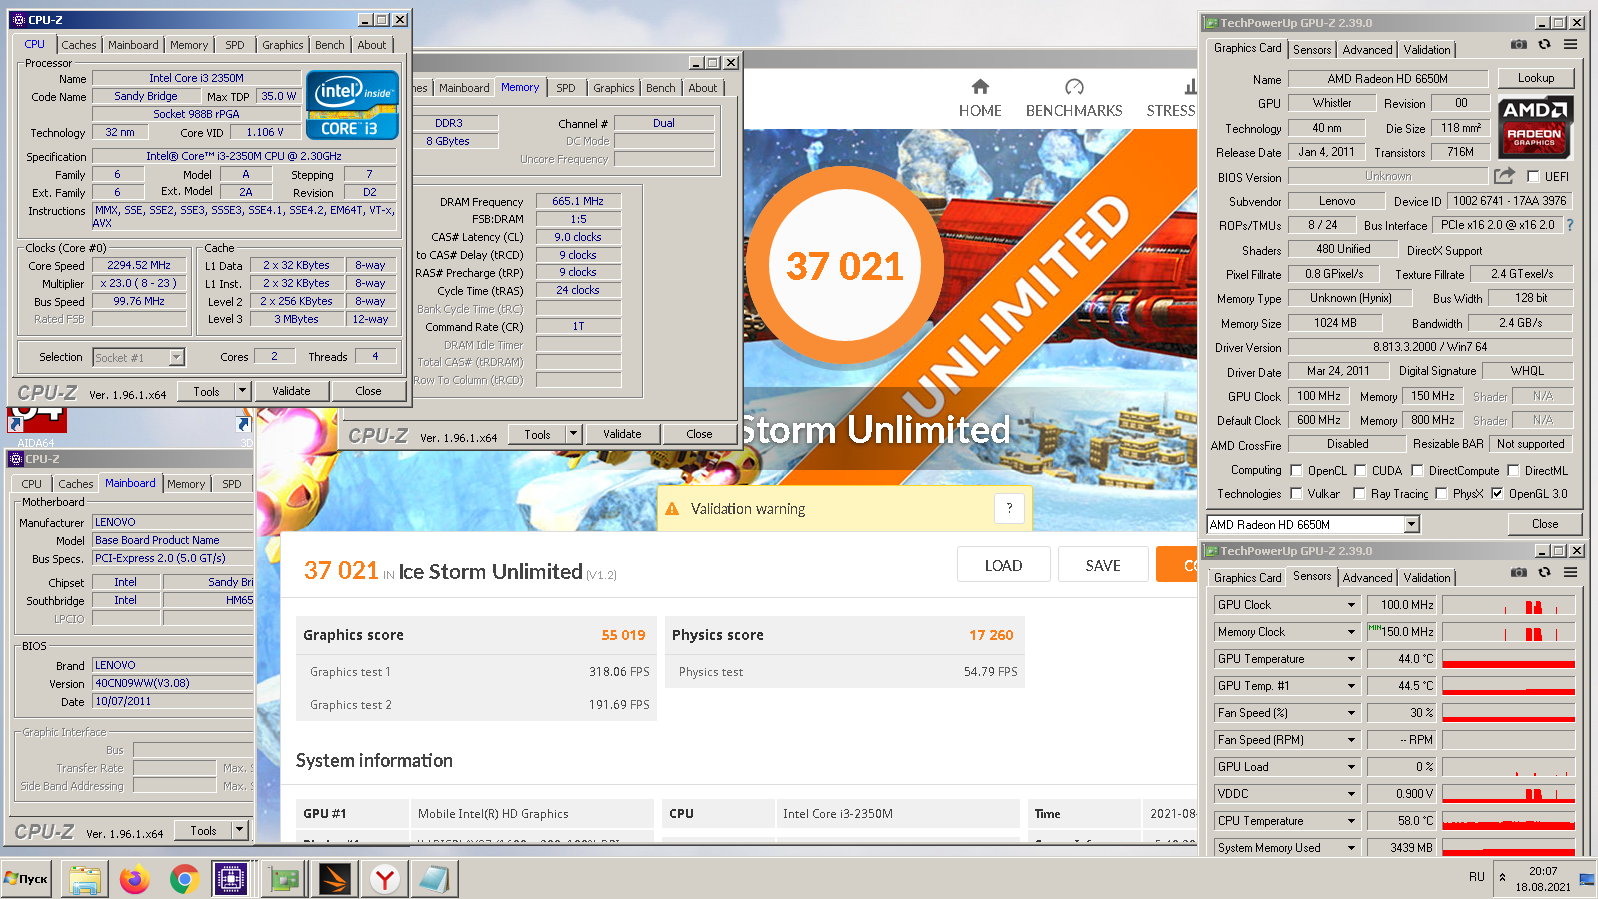
Task: Open the hamburger menu in upper GPU-Z window
Action: tap(1571, 45)
